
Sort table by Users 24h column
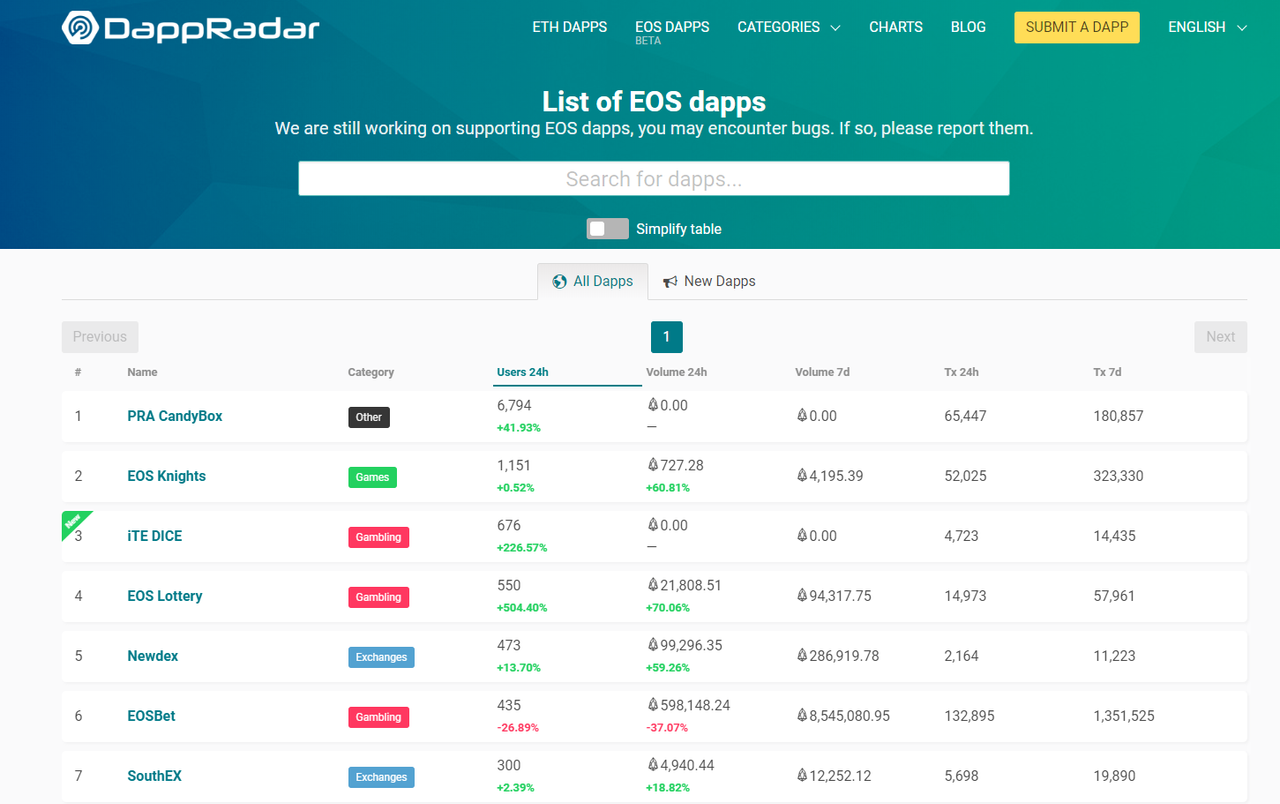pyautogui.click(x=523, y=372)
